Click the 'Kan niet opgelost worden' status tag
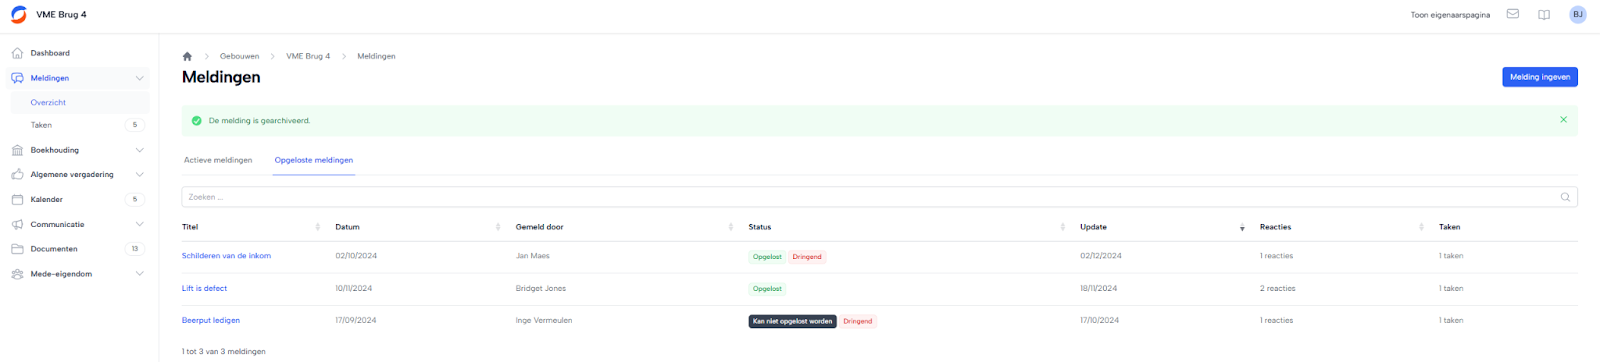The width and height of the screenshot is (1600, 362). (792, 321)
